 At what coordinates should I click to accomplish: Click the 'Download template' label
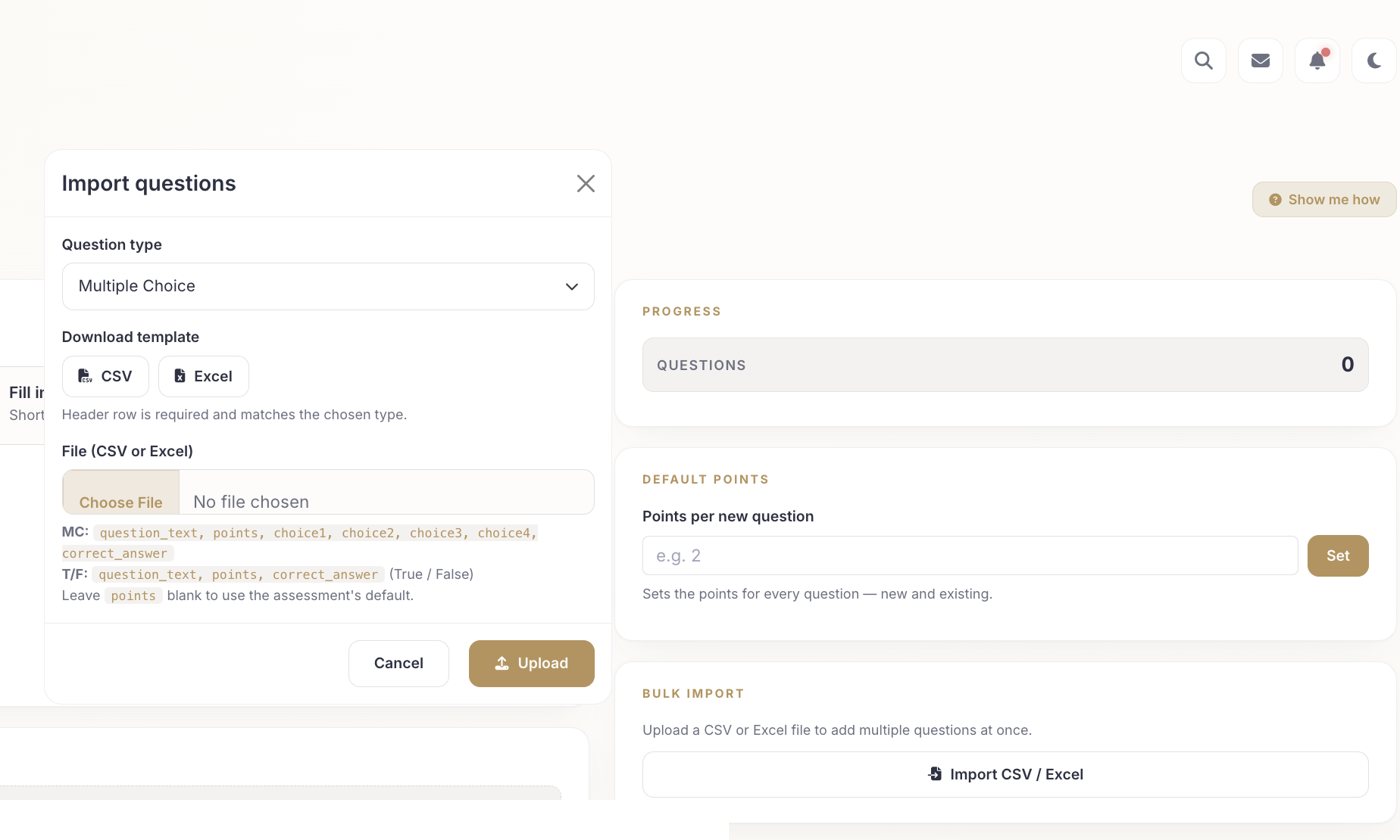[x=130, y=337]
